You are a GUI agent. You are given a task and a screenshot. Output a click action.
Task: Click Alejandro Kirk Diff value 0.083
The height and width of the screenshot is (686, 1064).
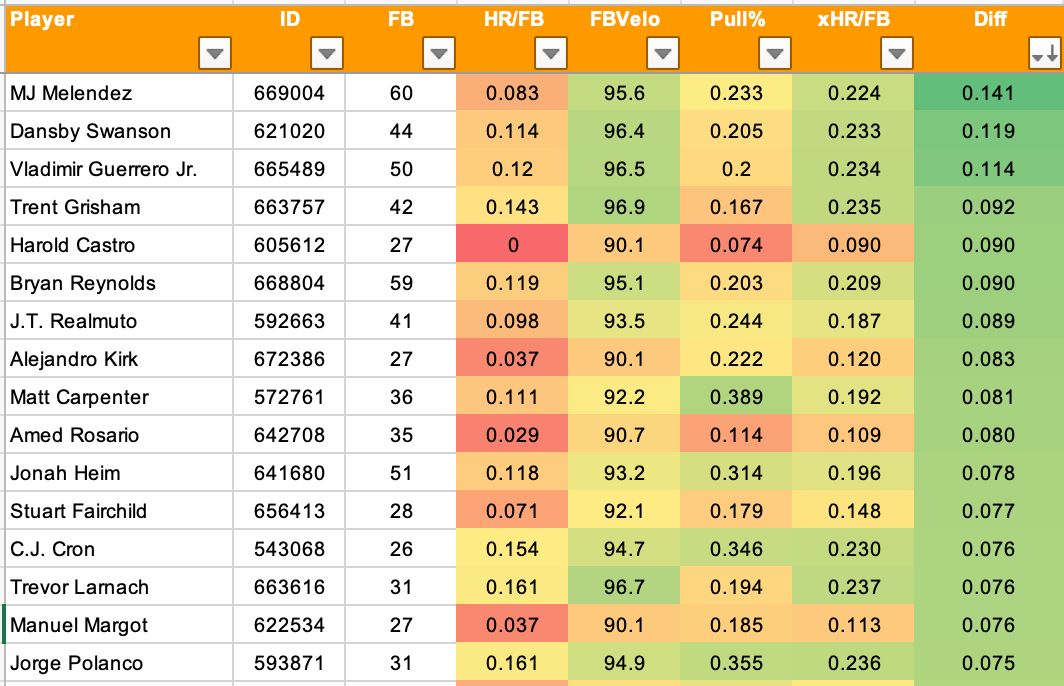[x=989, y=358]
